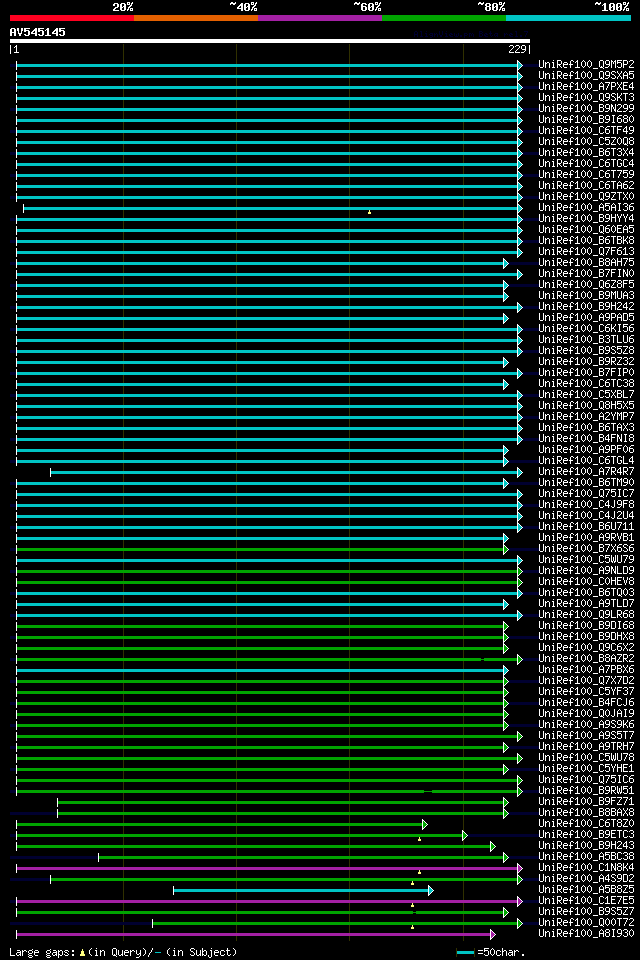Click the UniRef100_C5Z0Q8 label
This screenshot has width=640, height=960.
(586, 141)
